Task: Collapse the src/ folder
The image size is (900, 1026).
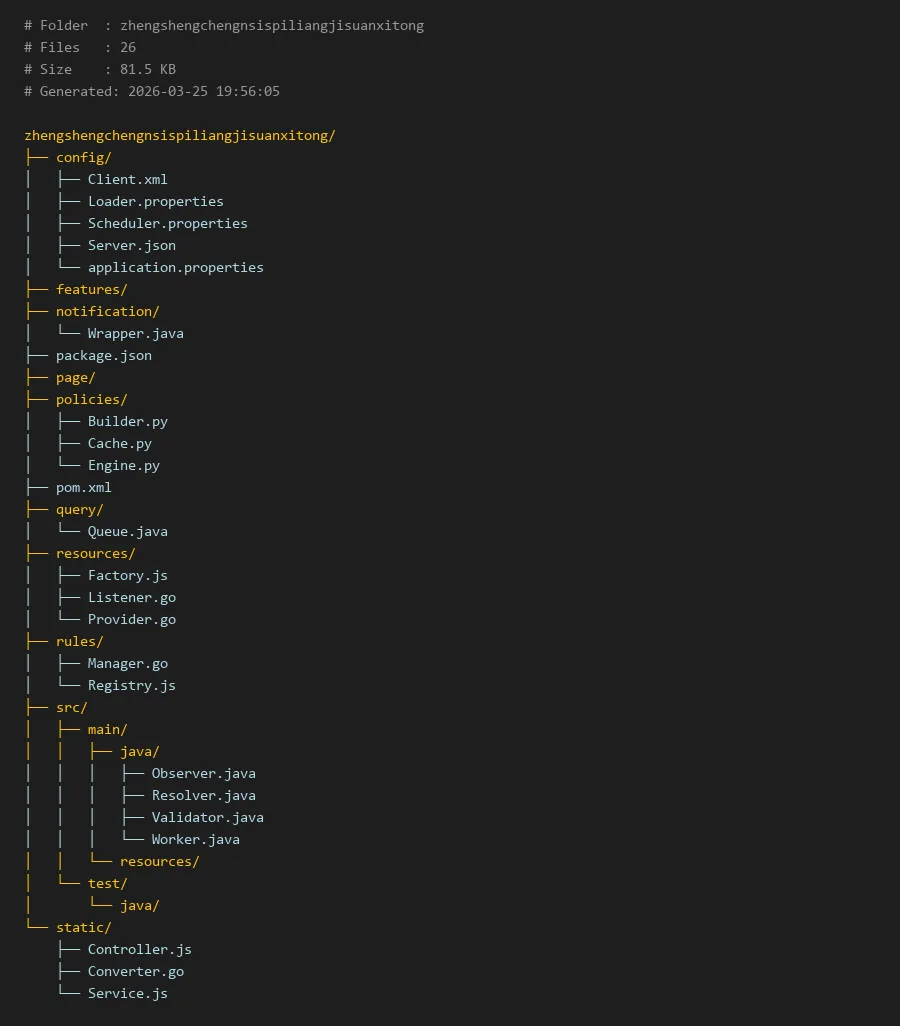Action: click(71, 707)
